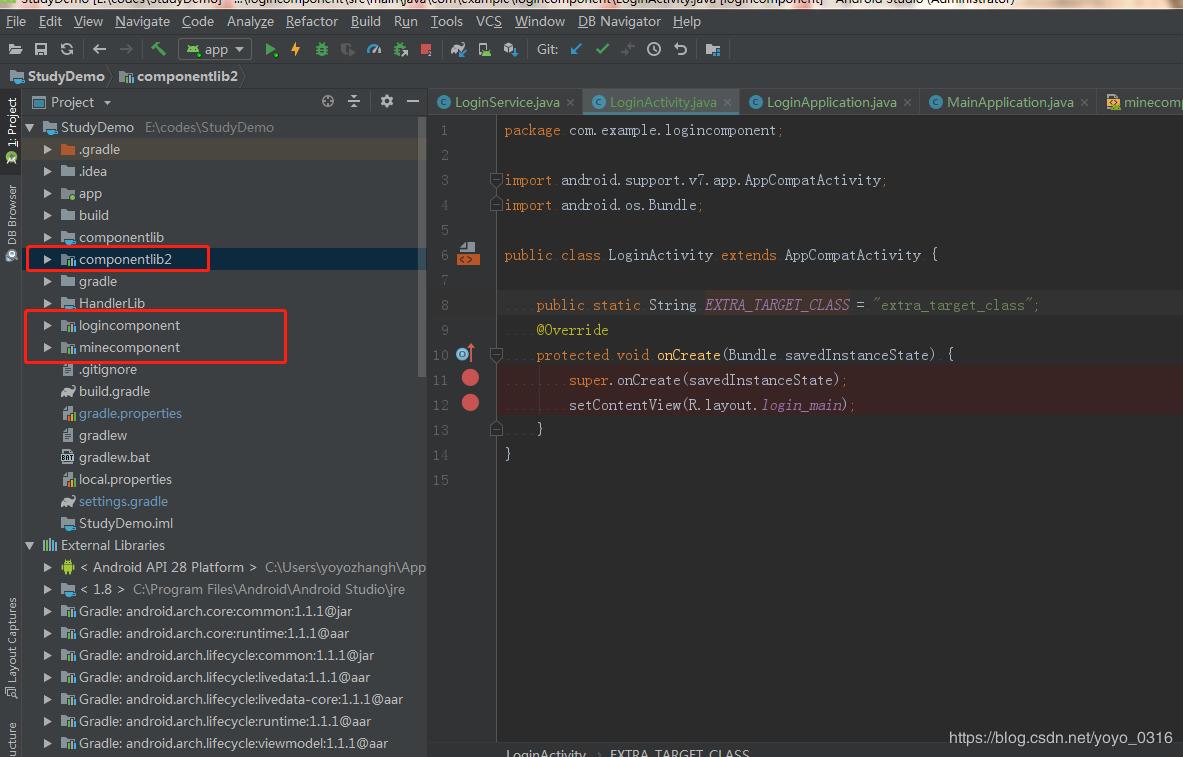Viewport: 1183px width, 757px height.
Task: Expand the app module folder
Action: click(x=48, y=193)
